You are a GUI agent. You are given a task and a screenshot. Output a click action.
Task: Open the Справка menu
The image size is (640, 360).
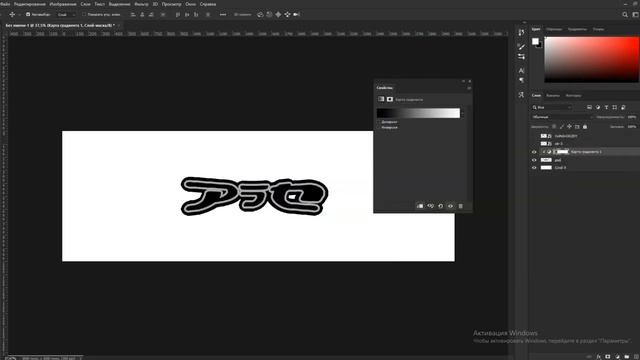[208, 4]
